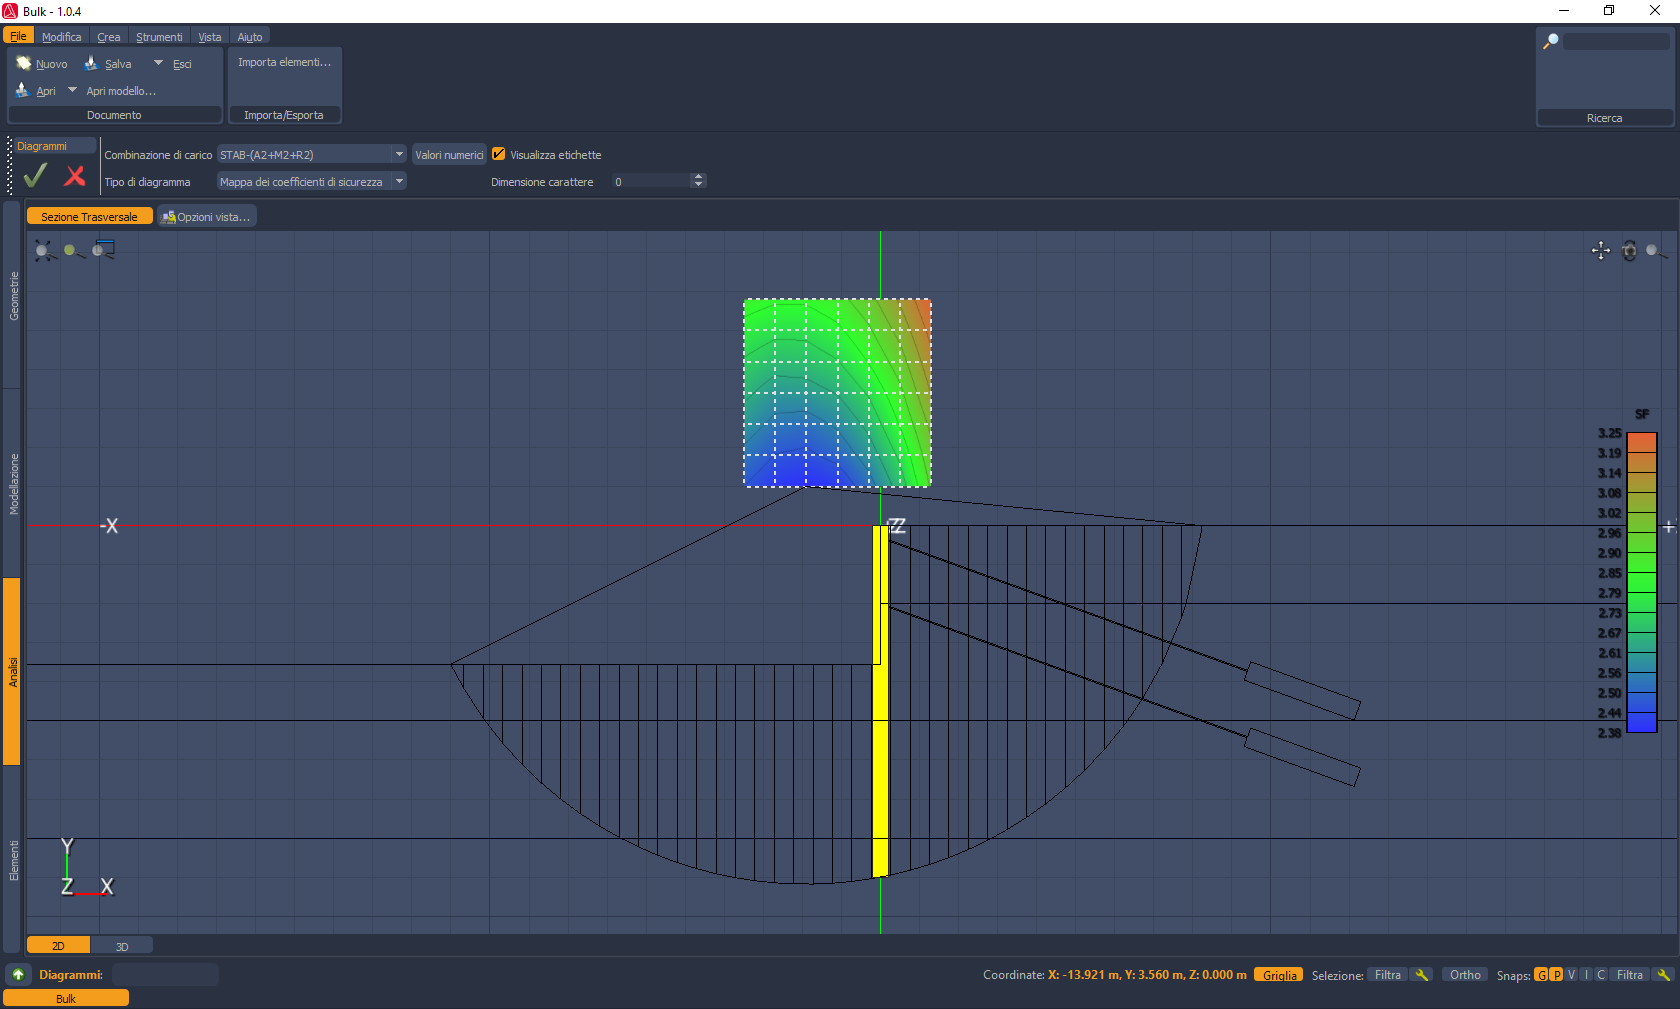Increase Dimensione carattere with up arrow
This screenshot has width=1680, height=1009.
699,177
